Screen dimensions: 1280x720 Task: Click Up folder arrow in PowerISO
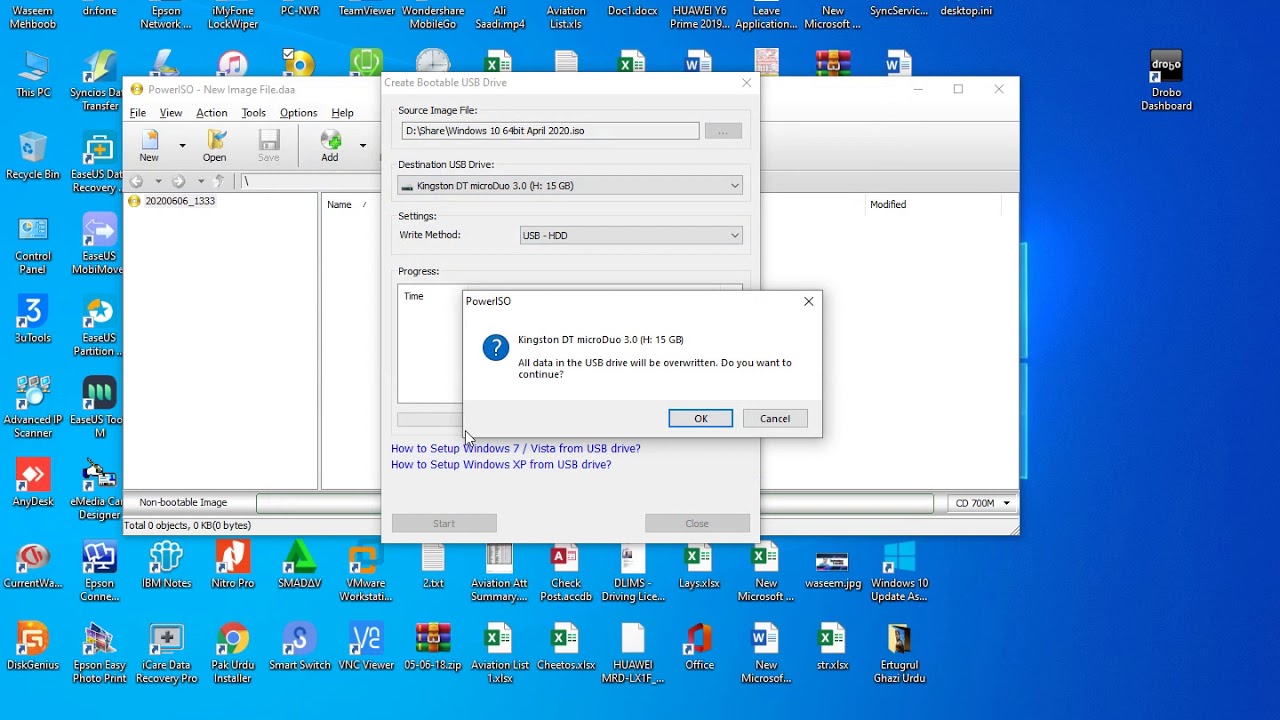tap(220, 181)
